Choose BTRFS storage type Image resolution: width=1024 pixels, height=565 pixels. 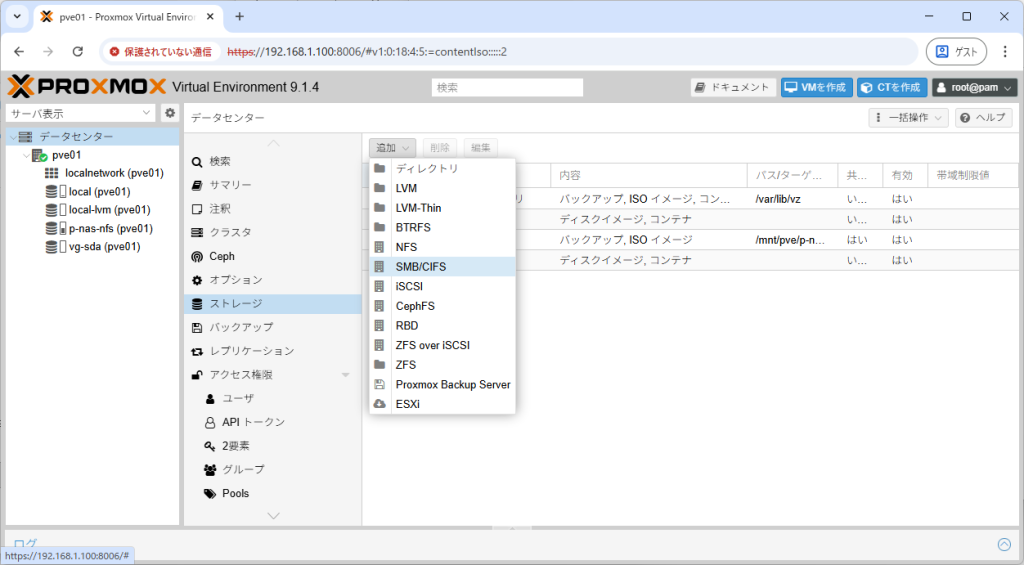442,227
